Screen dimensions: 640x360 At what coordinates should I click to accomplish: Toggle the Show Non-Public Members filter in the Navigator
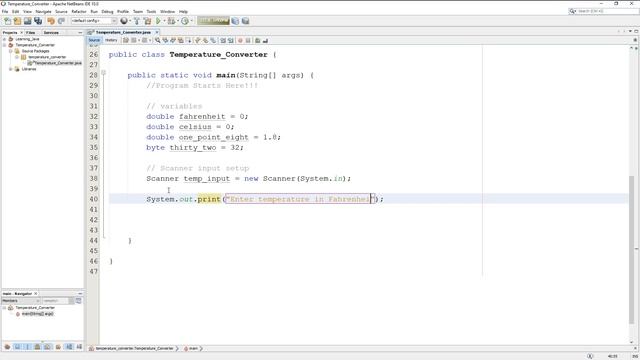click(37, 347)
